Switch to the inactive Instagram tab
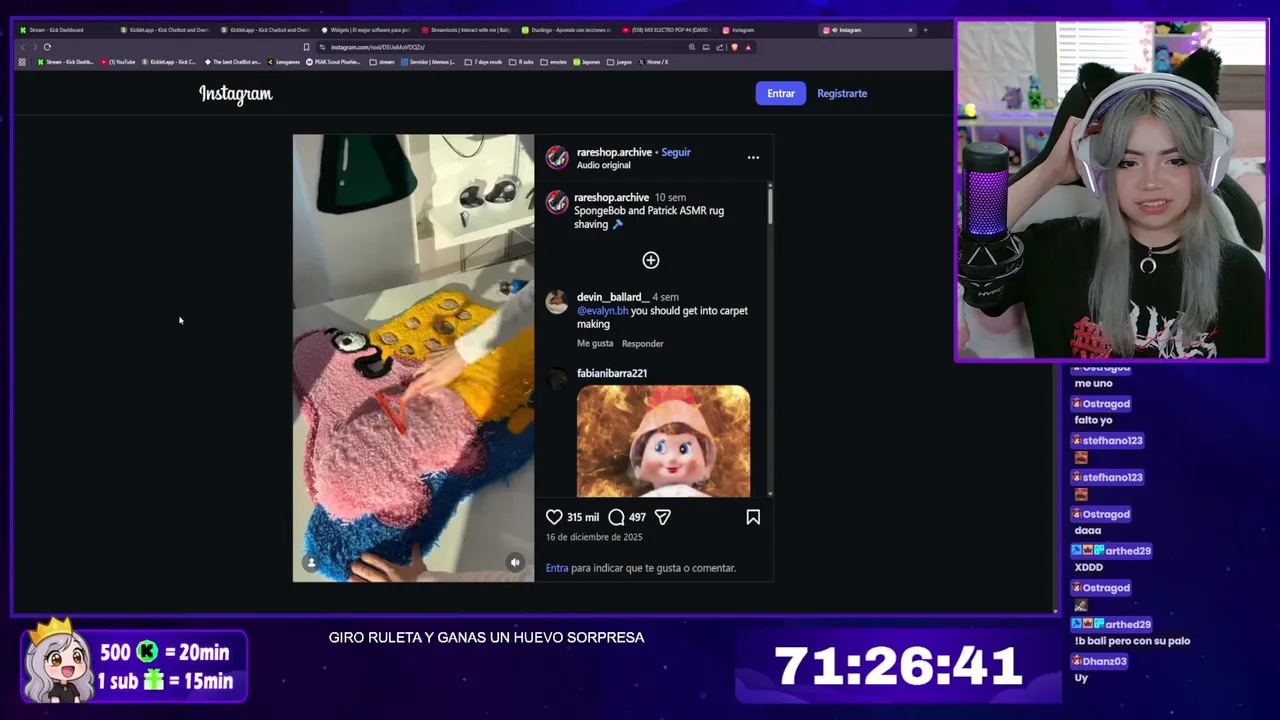The width and height of the screenshot is (1280, 720). [765, 30]
